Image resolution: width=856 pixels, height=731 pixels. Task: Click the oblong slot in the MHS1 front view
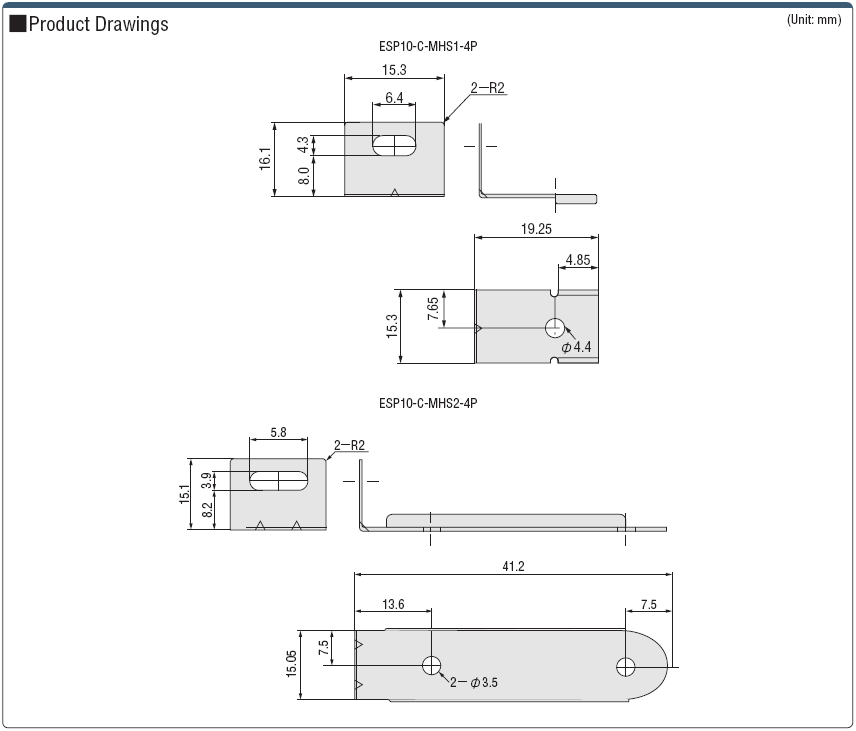[x=395, y=146]
